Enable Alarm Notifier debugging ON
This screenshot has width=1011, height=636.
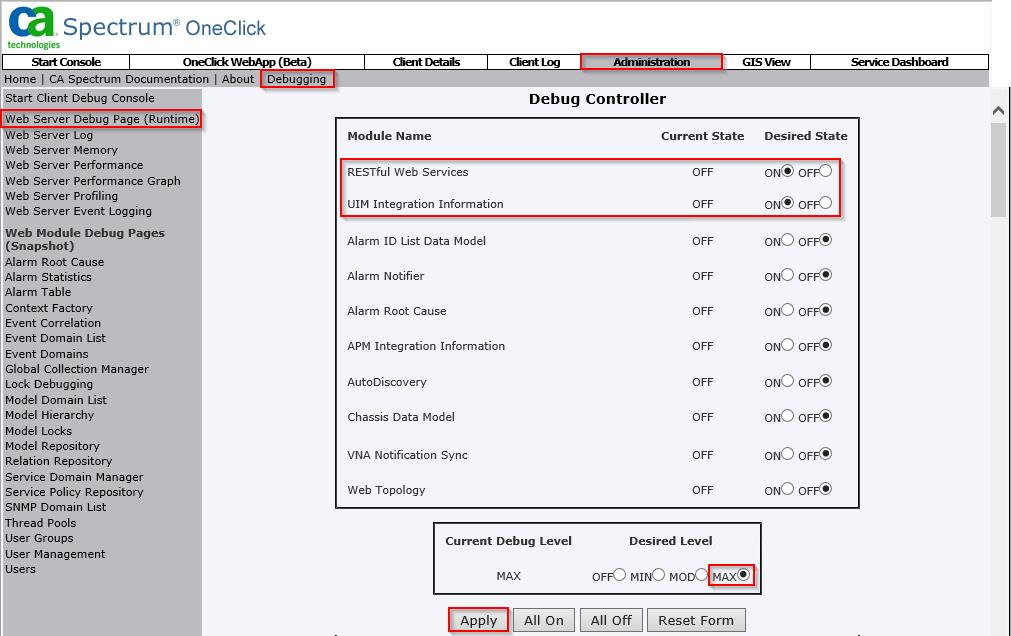pyautogui.click(x=787, y=275)
